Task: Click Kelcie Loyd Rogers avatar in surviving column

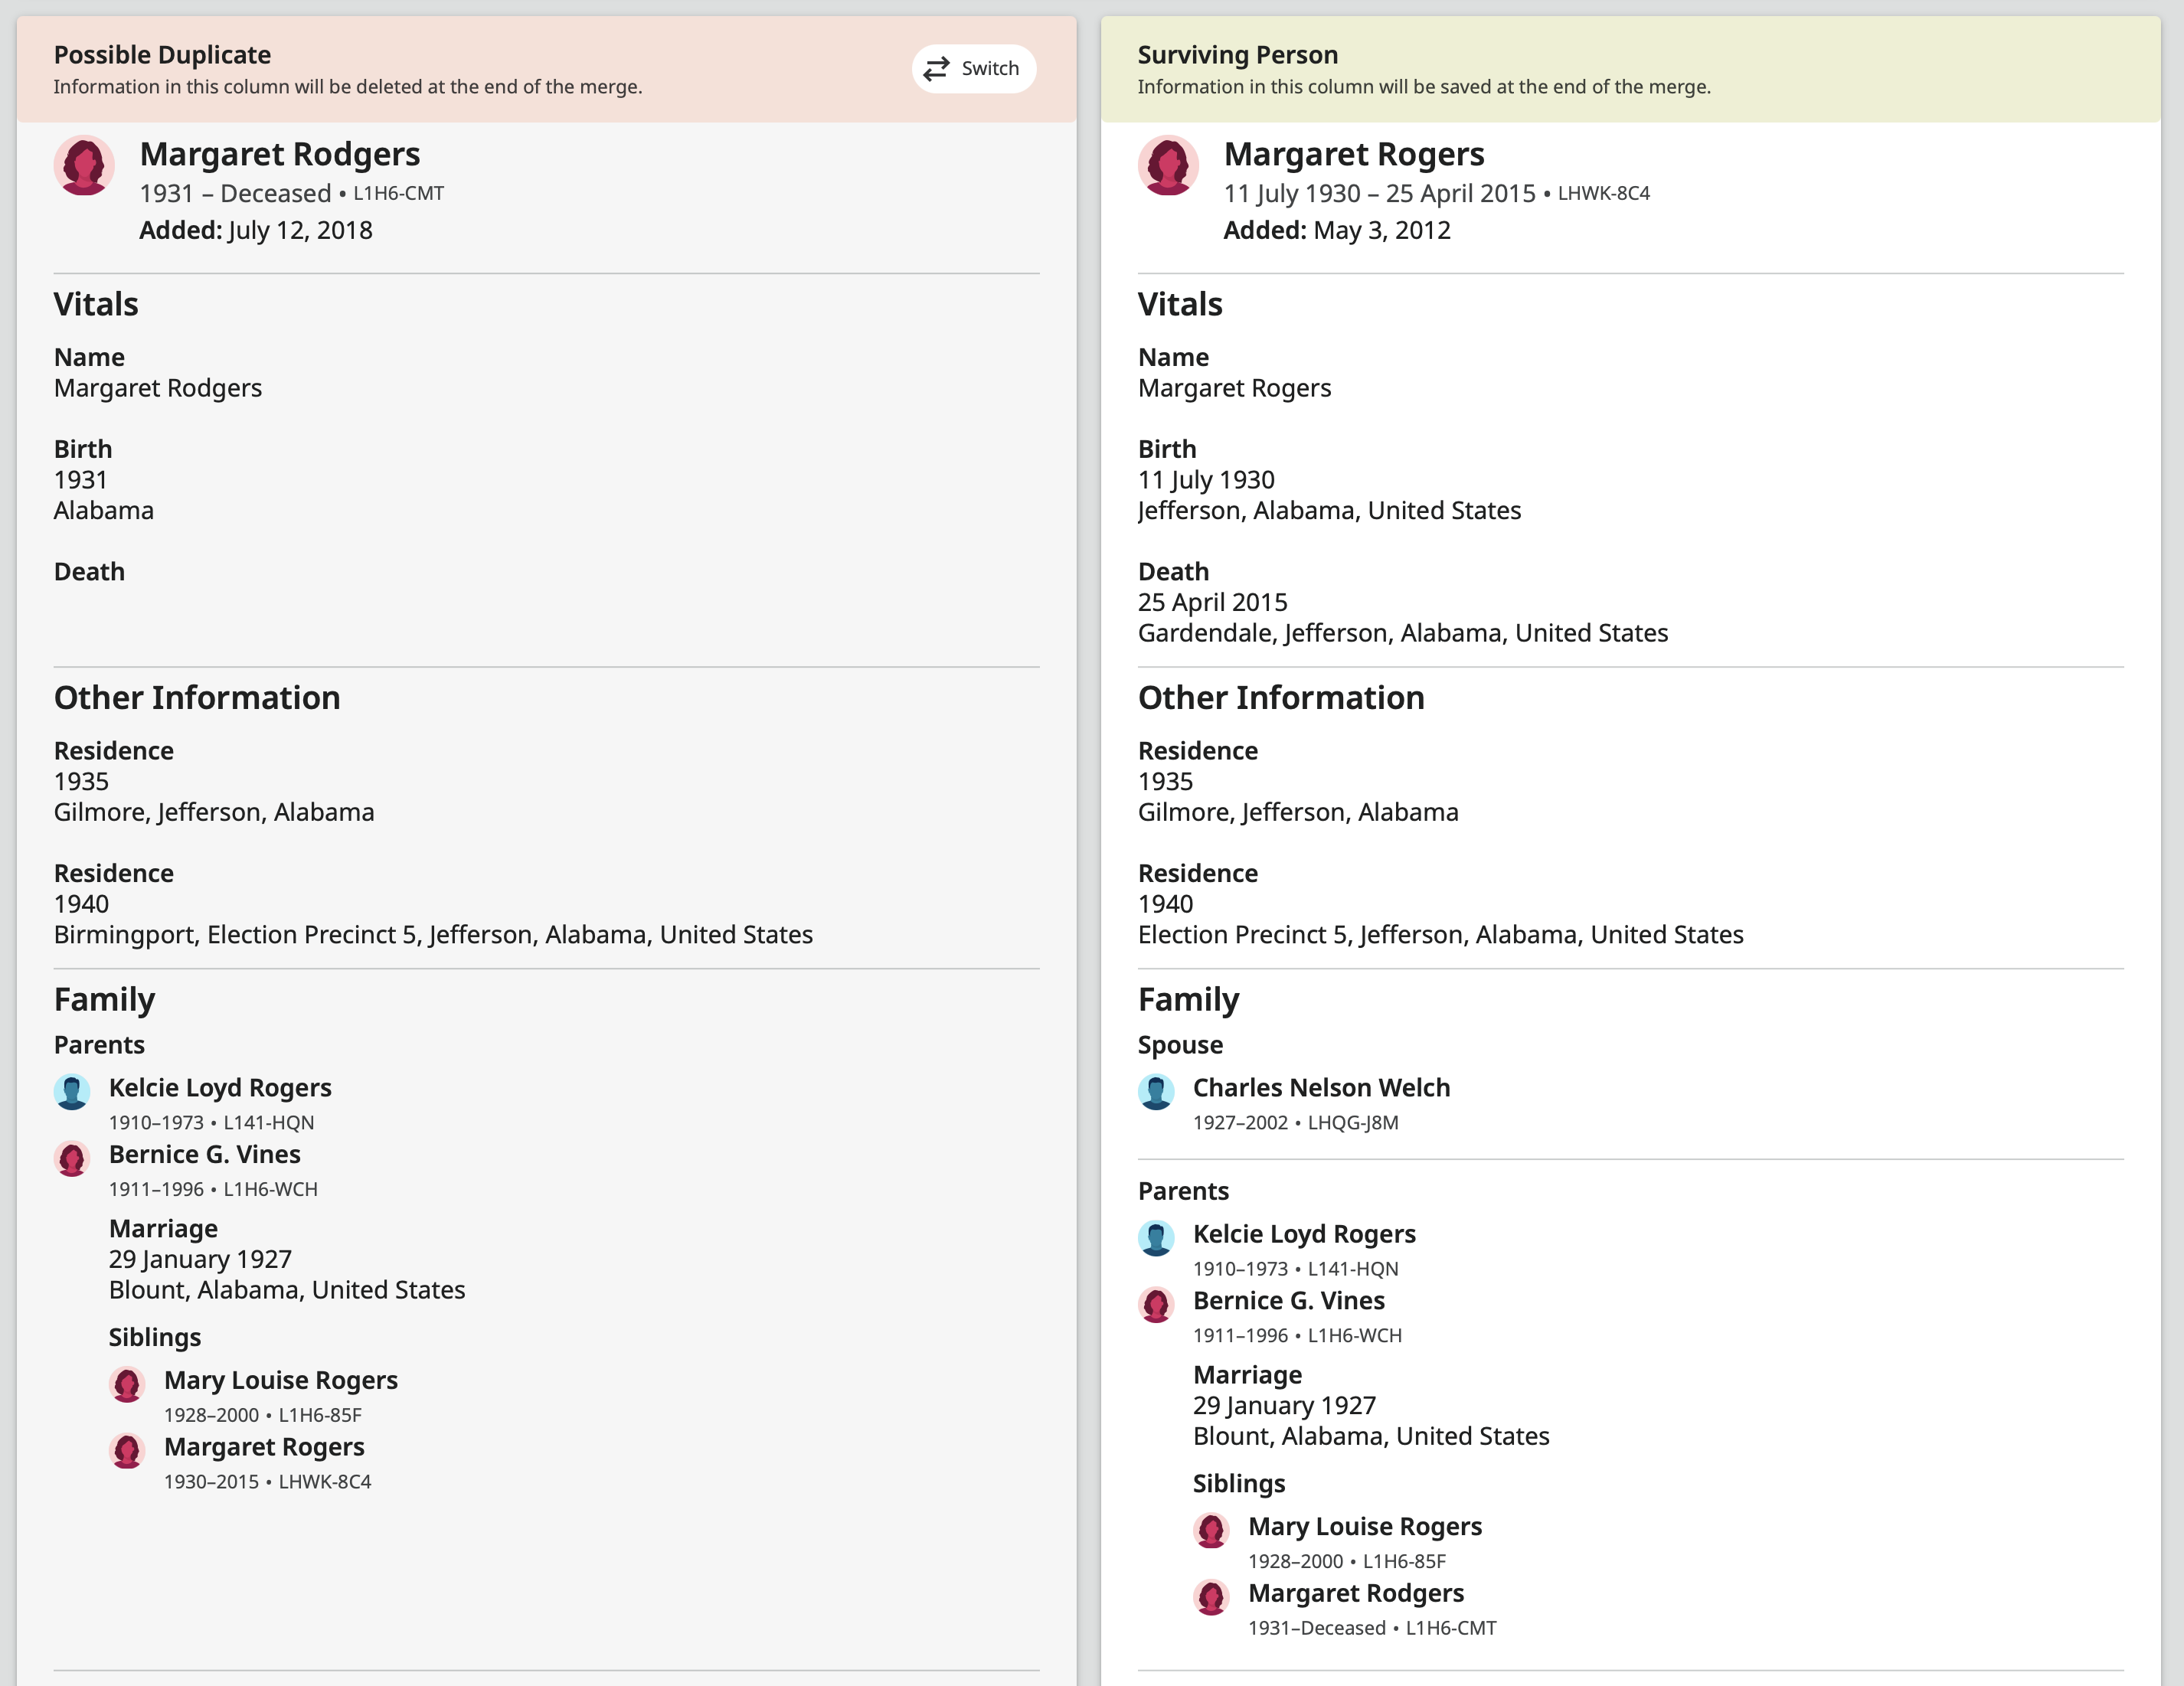Action: point(1156,1238)
